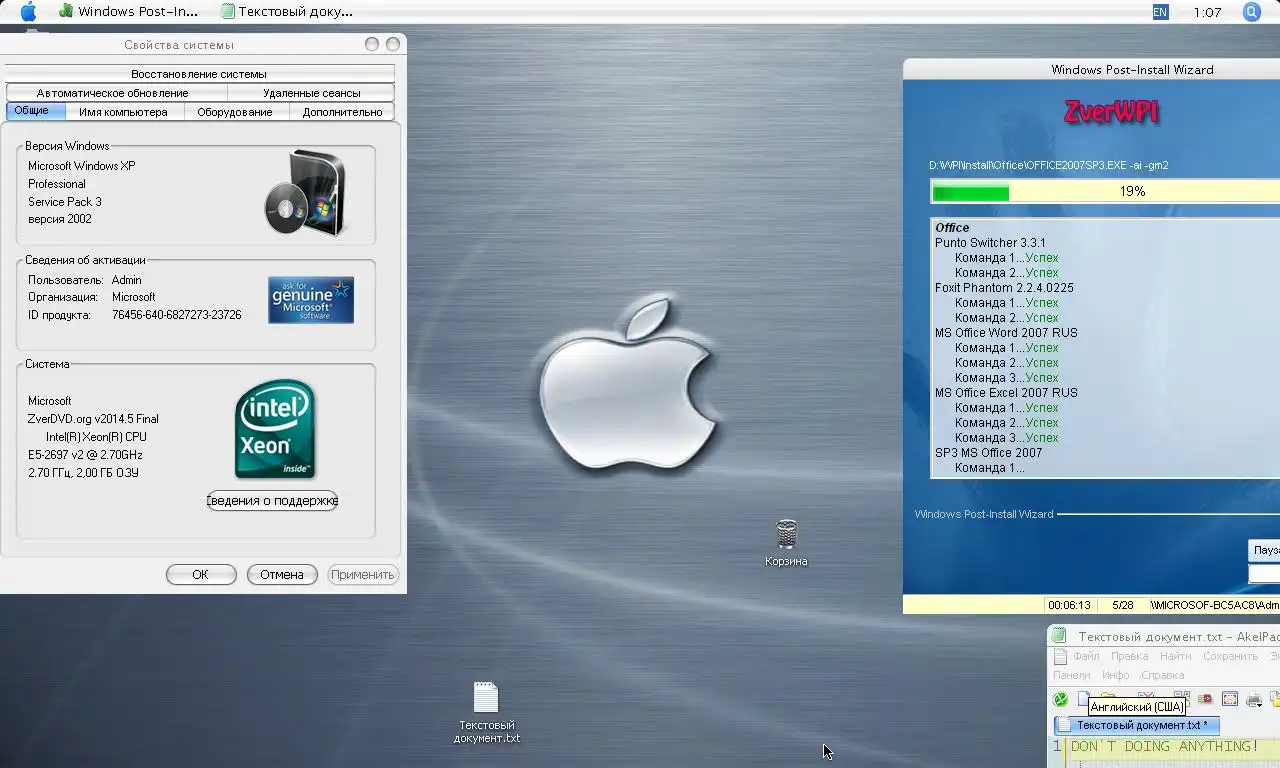This screenshot has height=768, width=1280.
Task: Click the print icon in AkelPad toolbar
Action: coord(1254,699)
